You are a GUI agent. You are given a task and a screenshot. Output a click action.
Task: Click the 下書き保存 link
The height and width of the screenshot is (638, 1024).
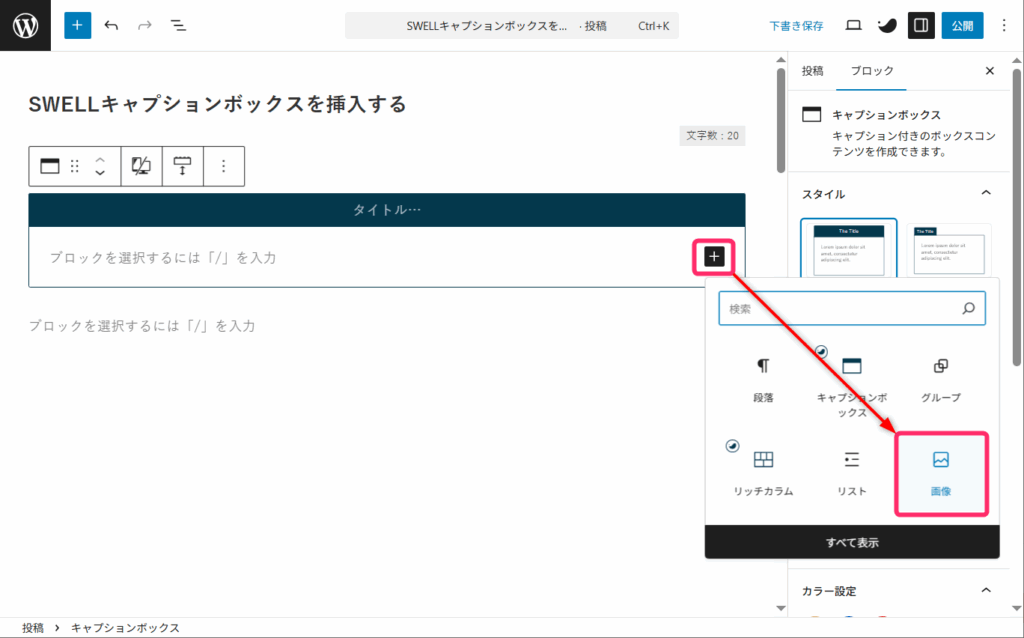796,26
